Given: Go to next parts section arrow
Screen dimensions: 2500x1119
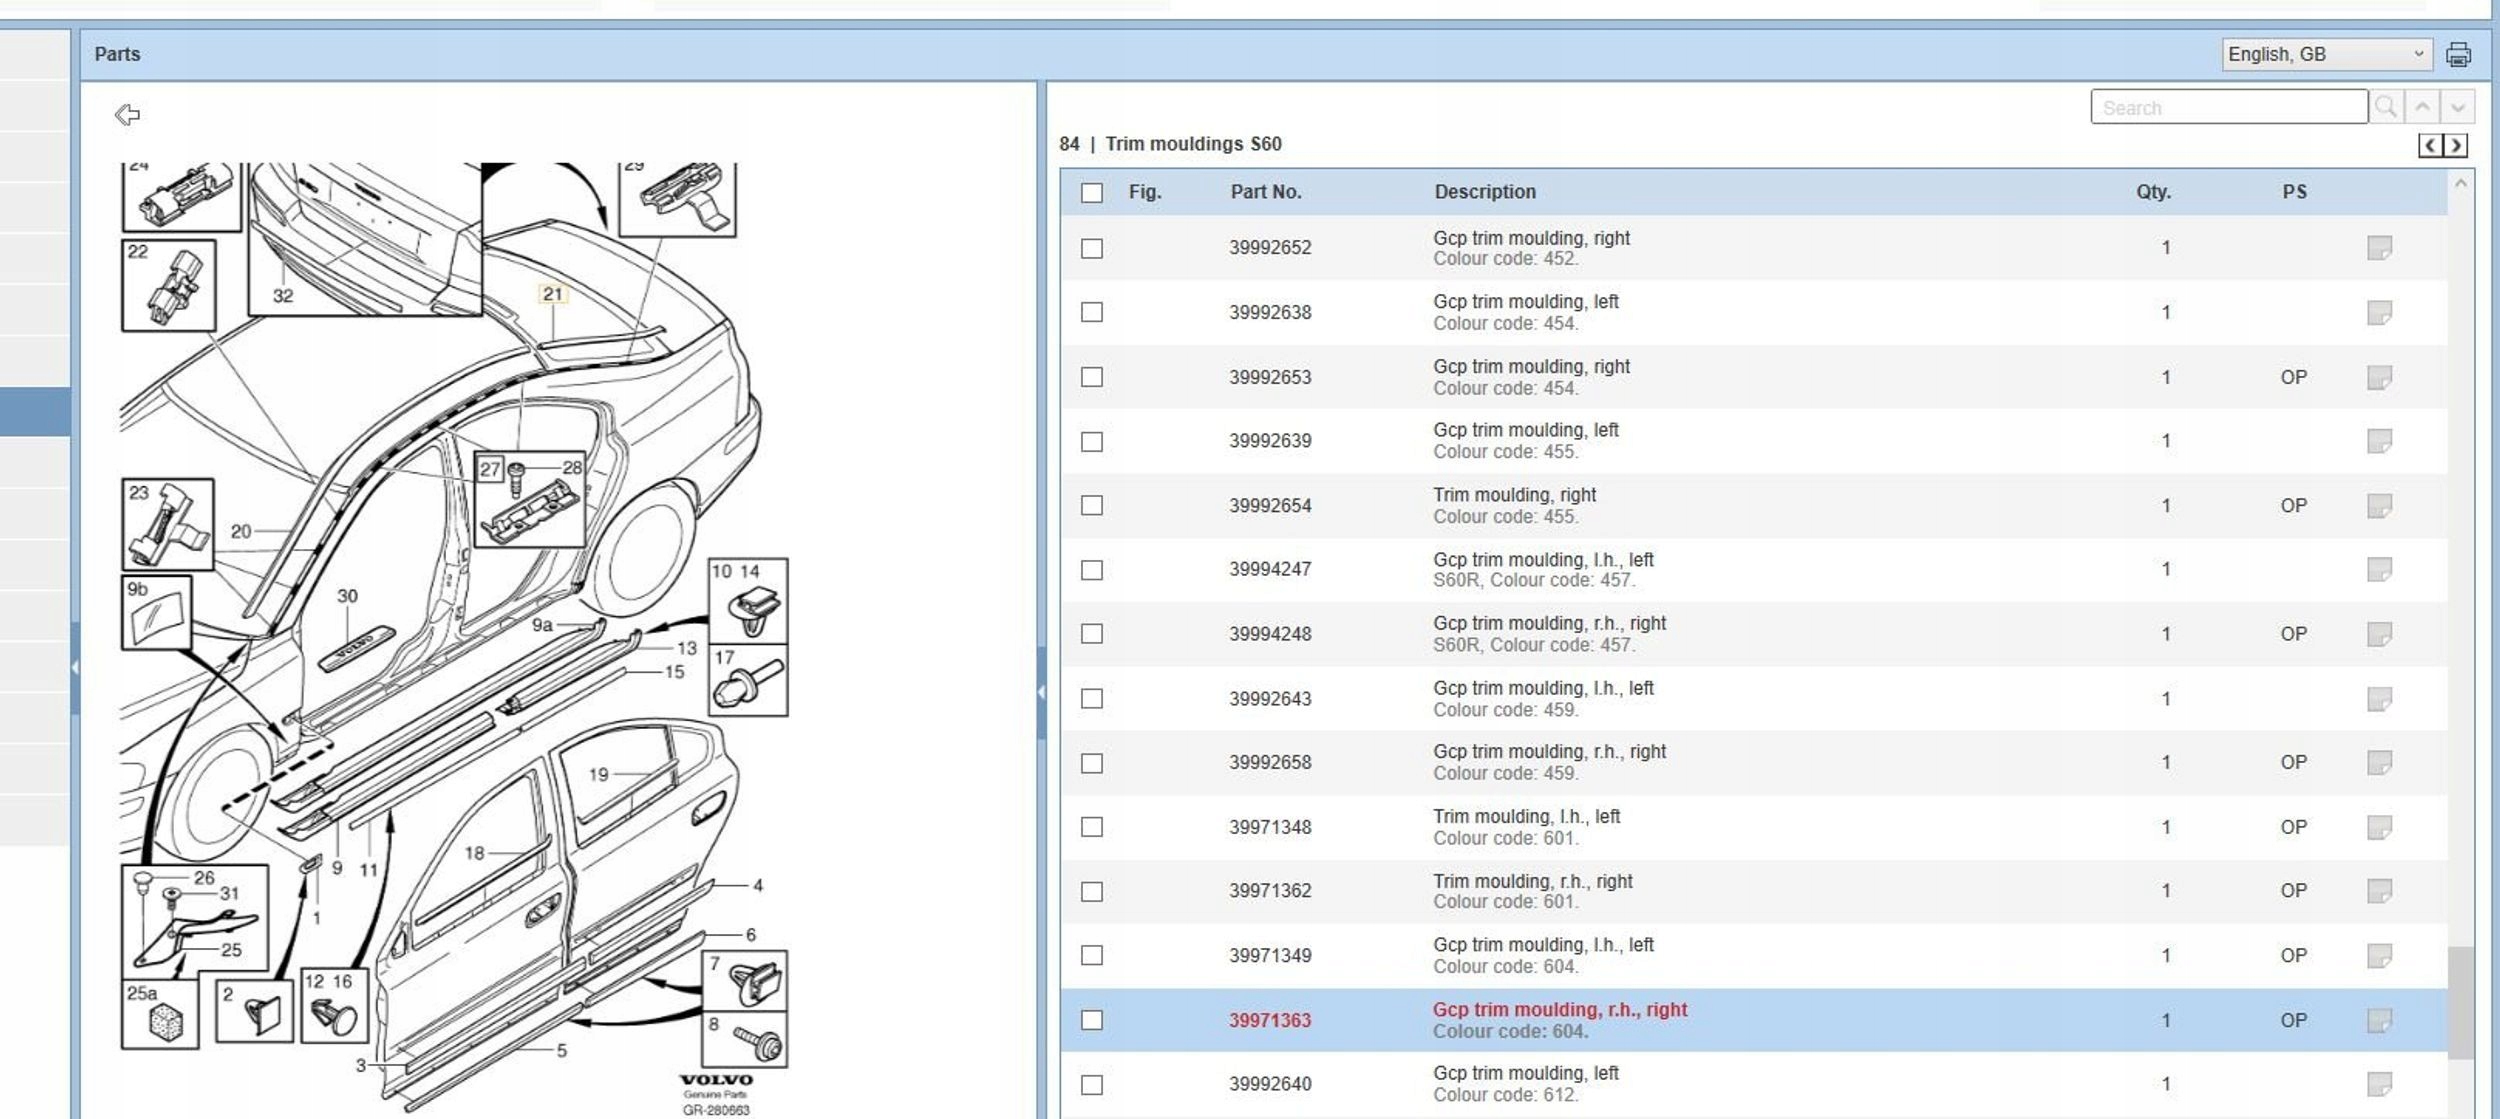Looking at the screenshot, I should (2455, 146).
